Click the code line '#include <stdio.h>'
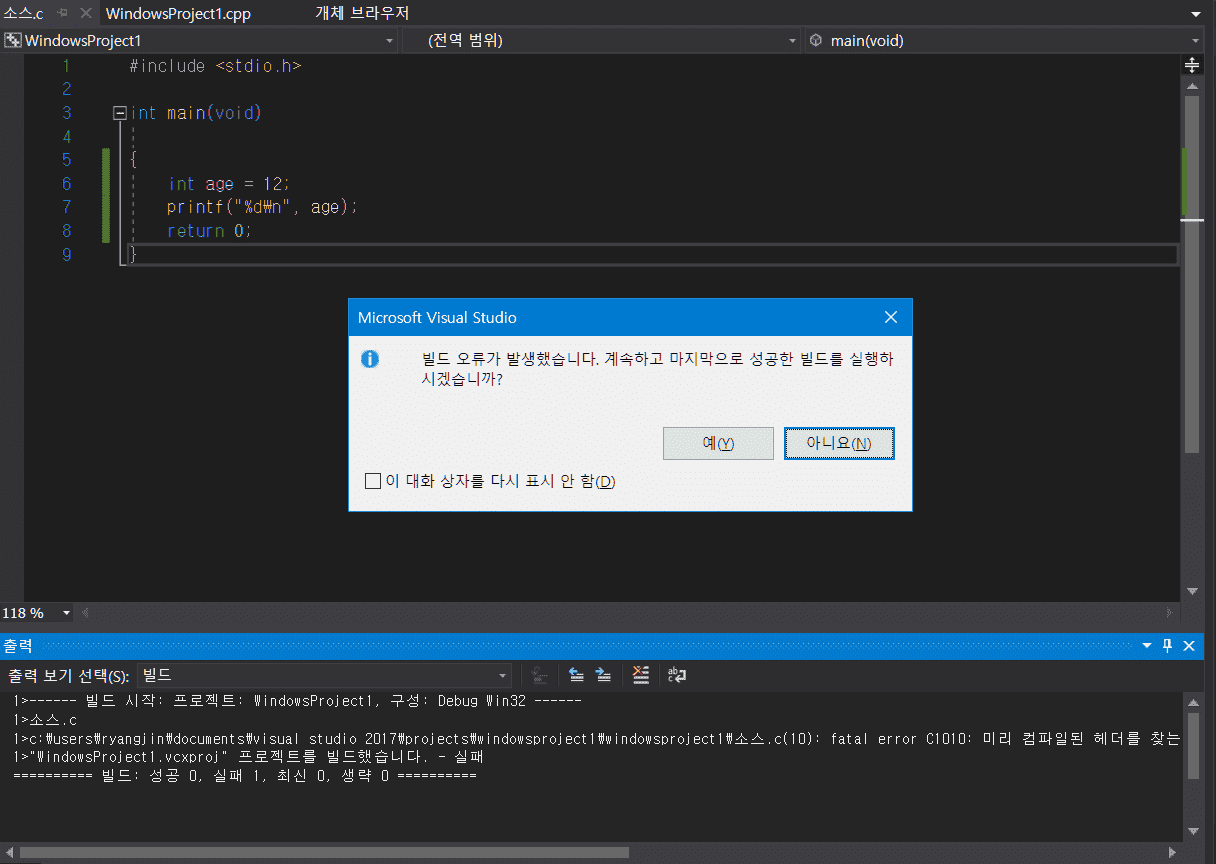Screen dimensions: 1216x864 pos(215,66)
